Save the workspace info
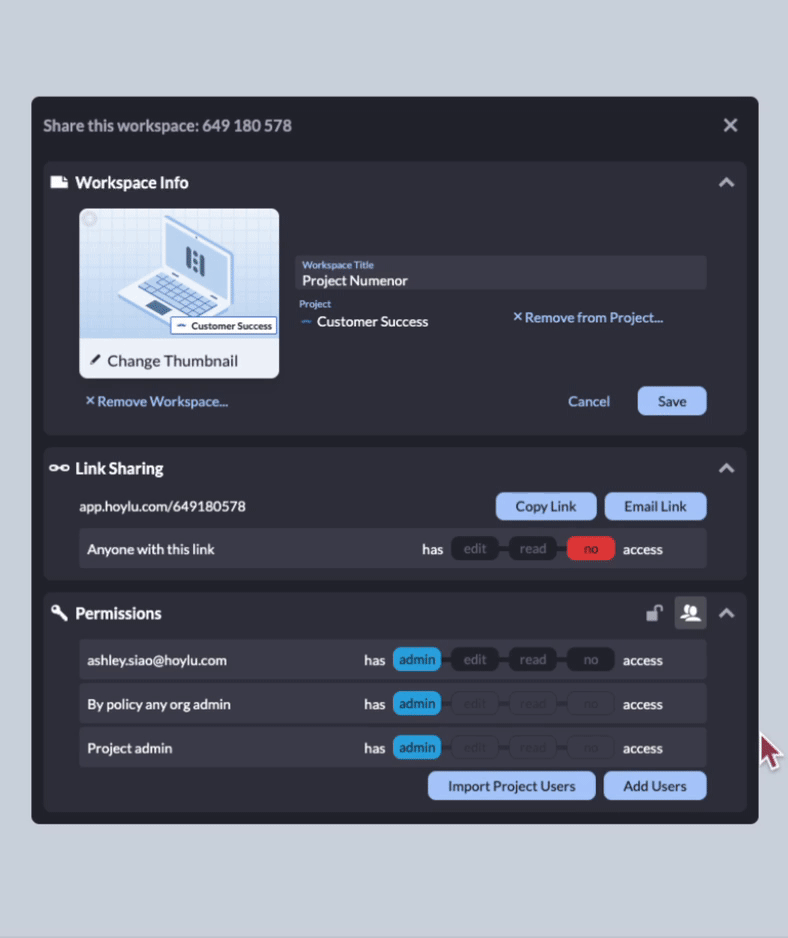The height and width of the screenshot is (938, 788). coord(672,401)
